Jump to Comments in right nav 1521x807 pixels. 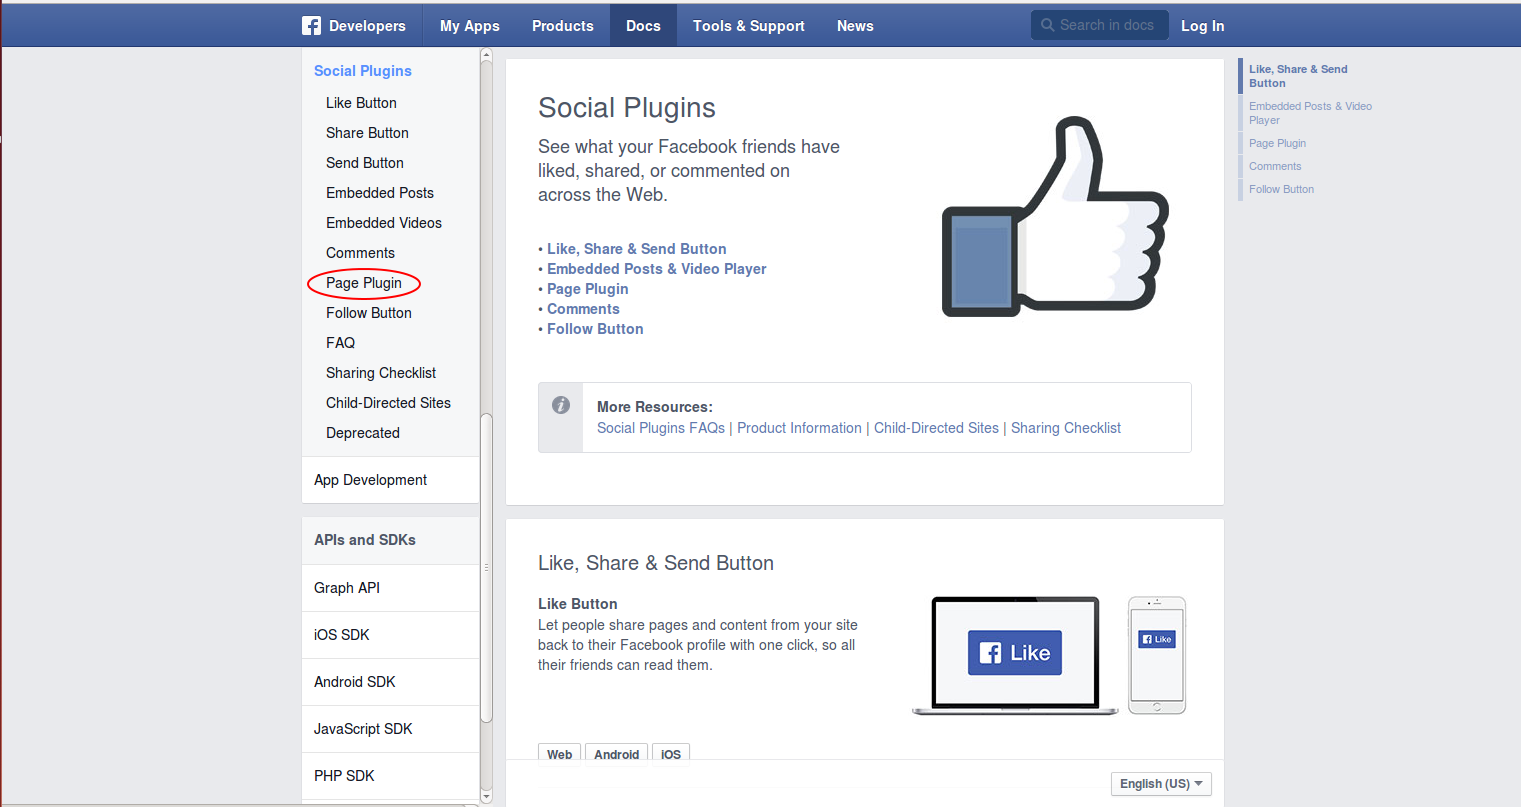pos(1275,166)
